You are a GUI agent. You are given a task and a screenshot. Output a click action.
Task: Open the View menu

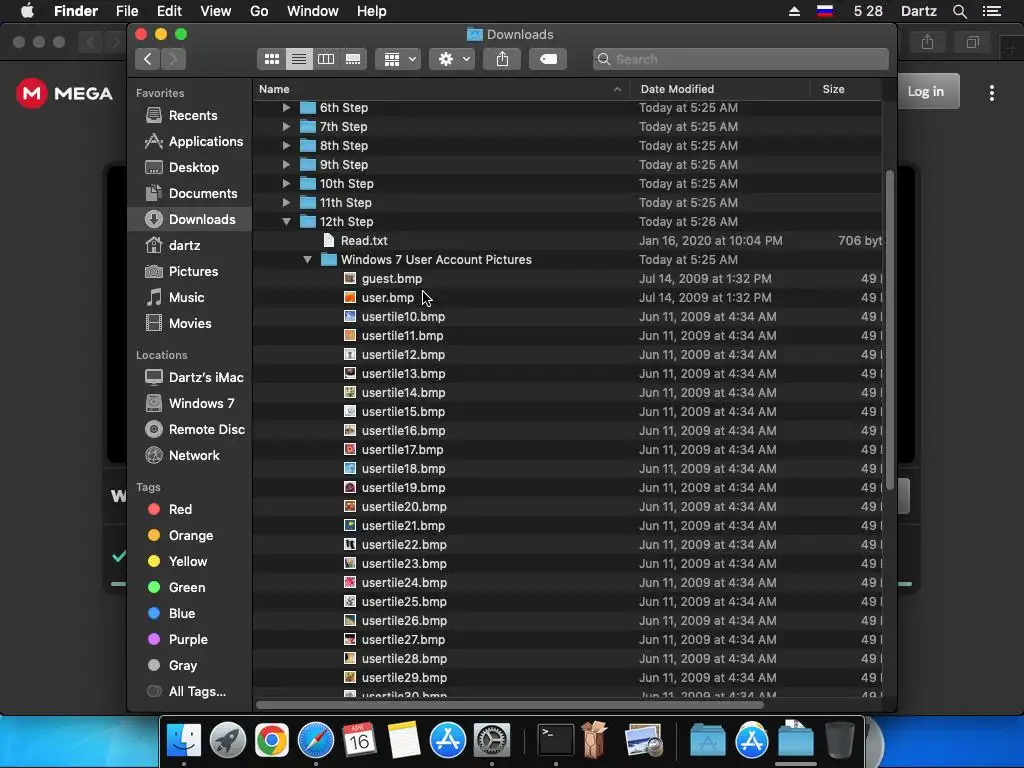pos(216,11)
